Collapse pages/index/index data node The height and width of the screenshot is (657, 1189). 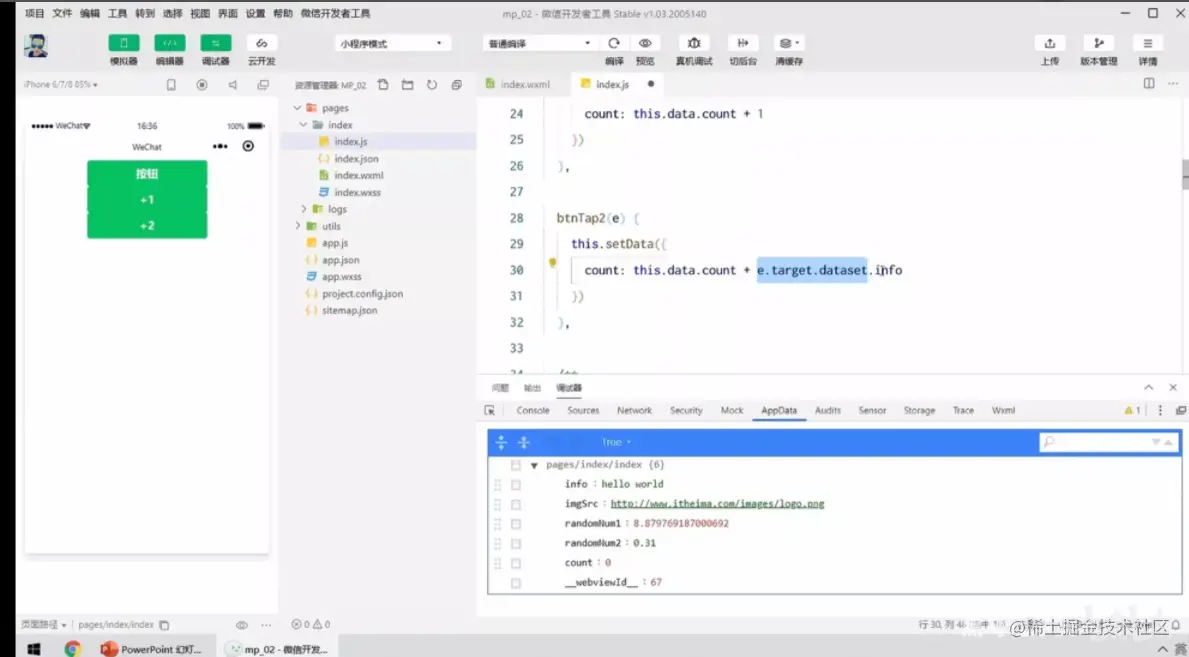point(534,465)
